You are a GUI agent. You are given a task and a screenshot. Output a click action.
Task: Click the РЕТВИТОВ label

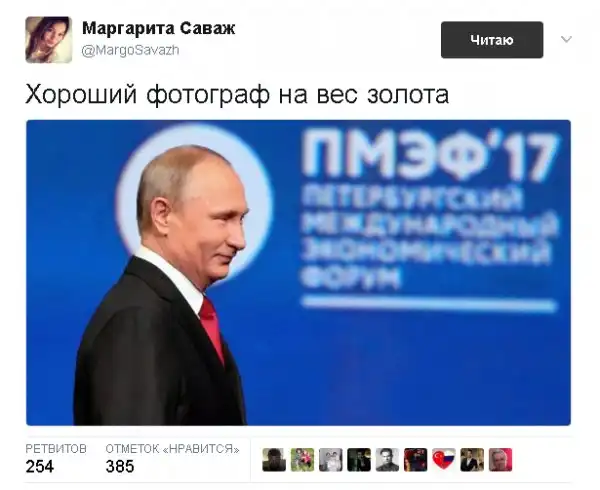click(x=56, y=449)
